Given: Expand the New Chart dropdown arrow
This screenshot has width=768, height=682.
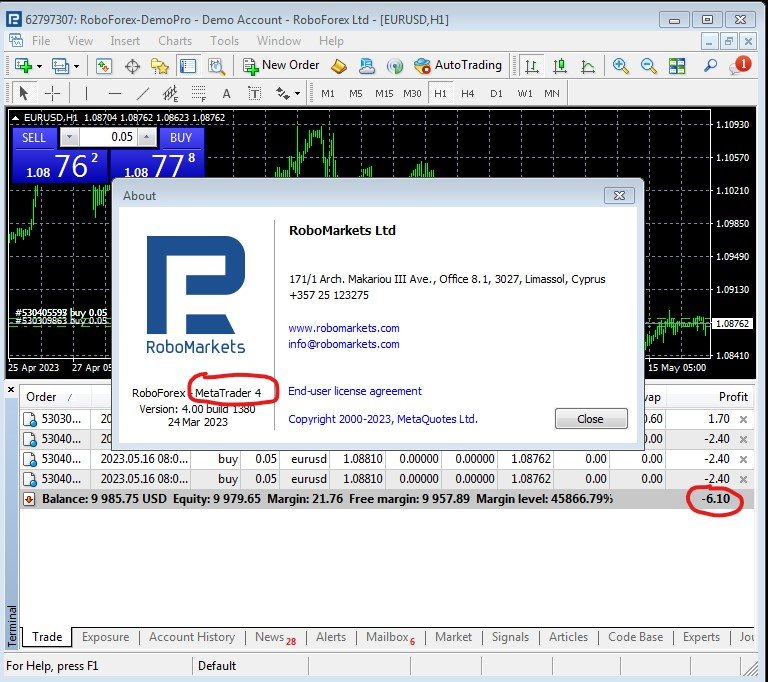Looking at the screenshot, I should click(40, 66).
